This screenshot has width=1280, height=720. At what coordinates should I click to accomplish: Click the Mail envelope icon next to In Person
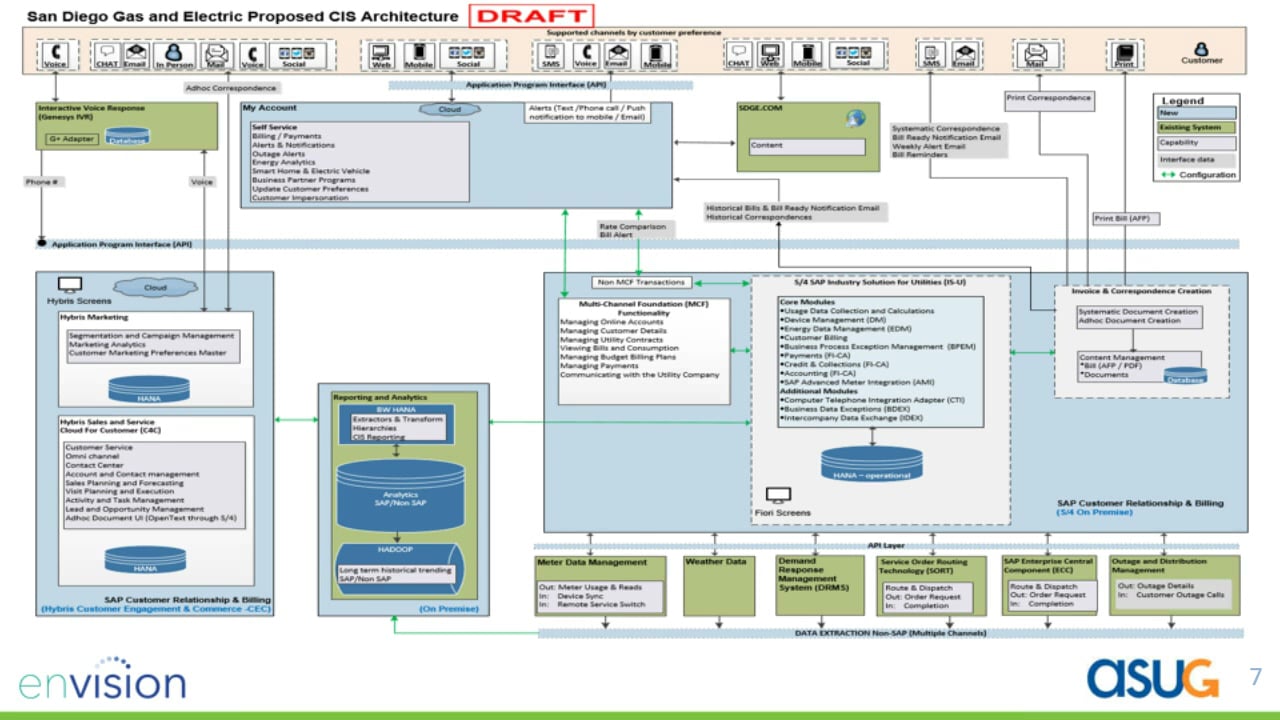click(215, 53)
